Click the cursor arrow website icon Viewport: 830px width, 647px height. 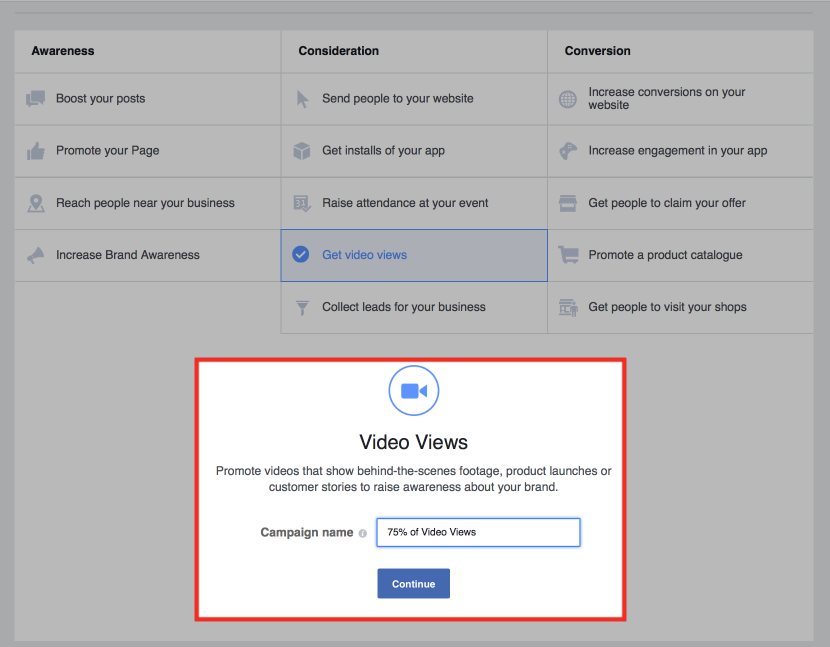point(302,99)
